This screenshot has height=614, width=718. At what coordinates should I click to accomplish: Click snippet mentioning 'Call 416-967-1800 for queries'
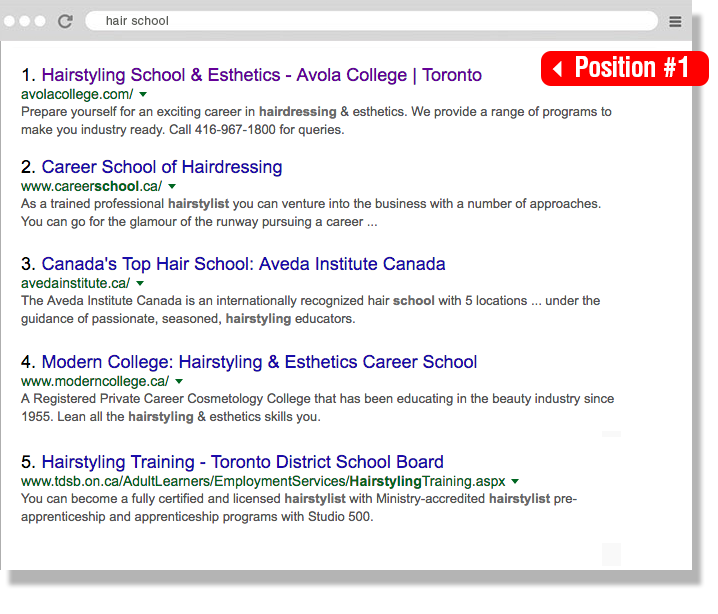pyautogui.click(x=316, y=121)
